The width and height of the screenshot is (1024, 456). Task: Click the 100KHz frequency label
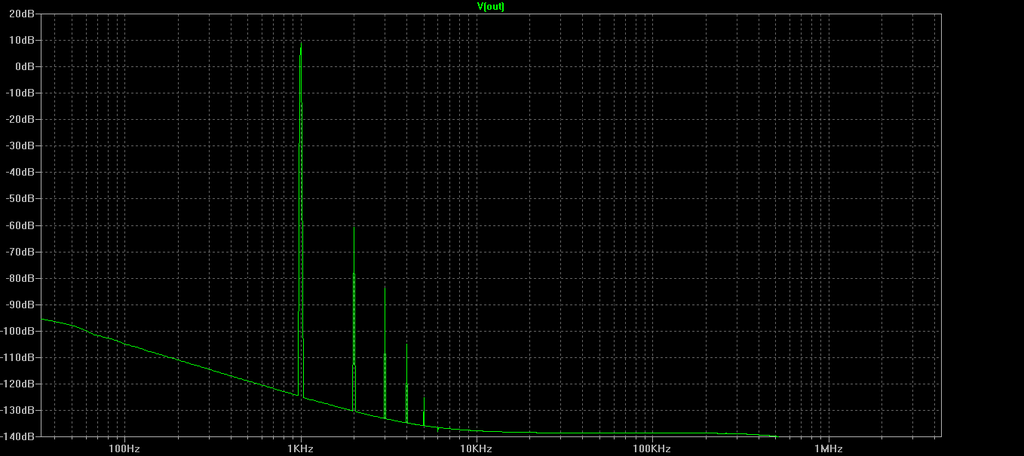pos(652,449)
